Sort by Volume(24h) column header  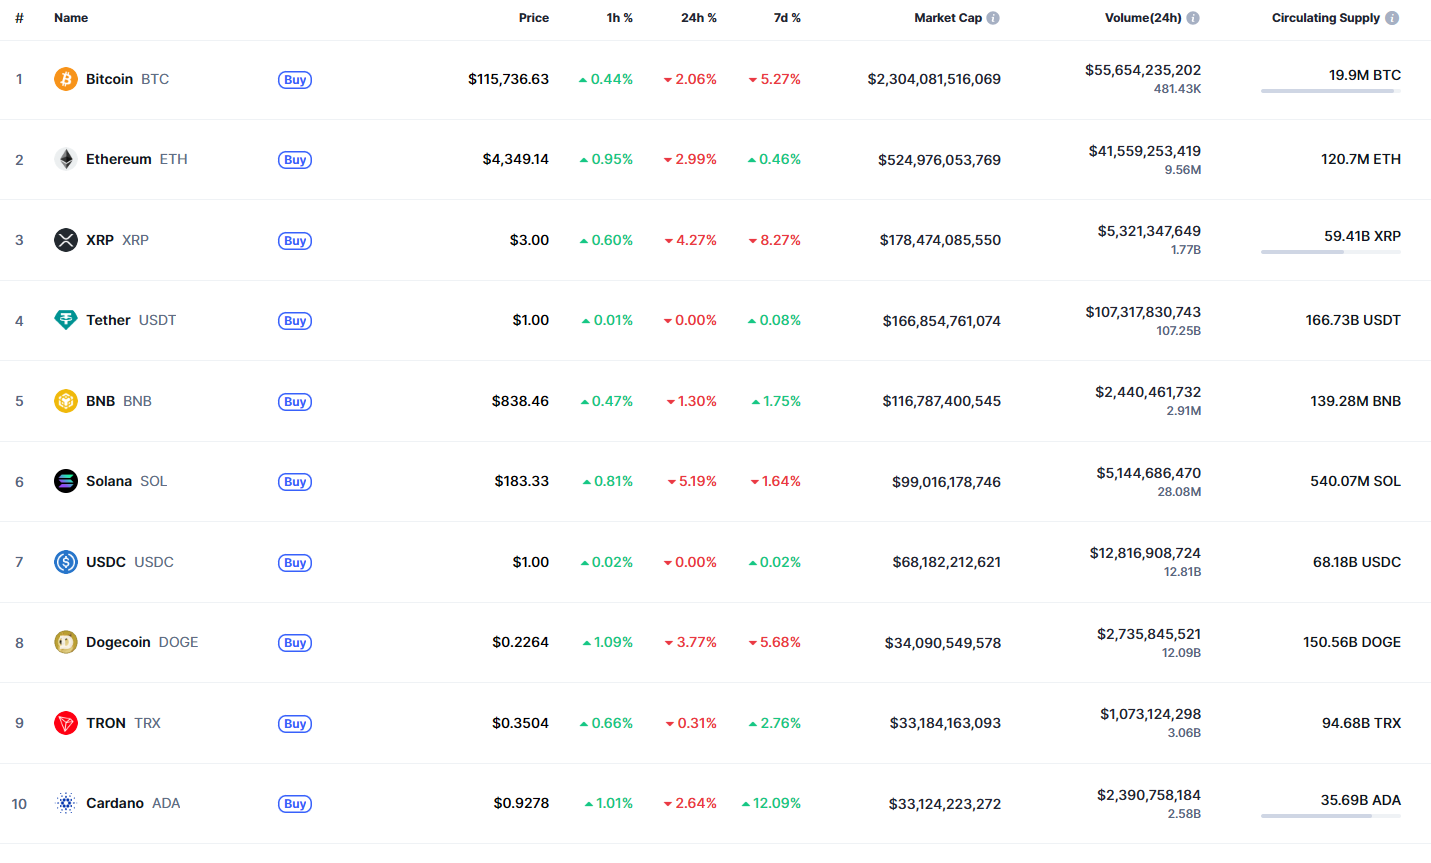click(1143, 18)
